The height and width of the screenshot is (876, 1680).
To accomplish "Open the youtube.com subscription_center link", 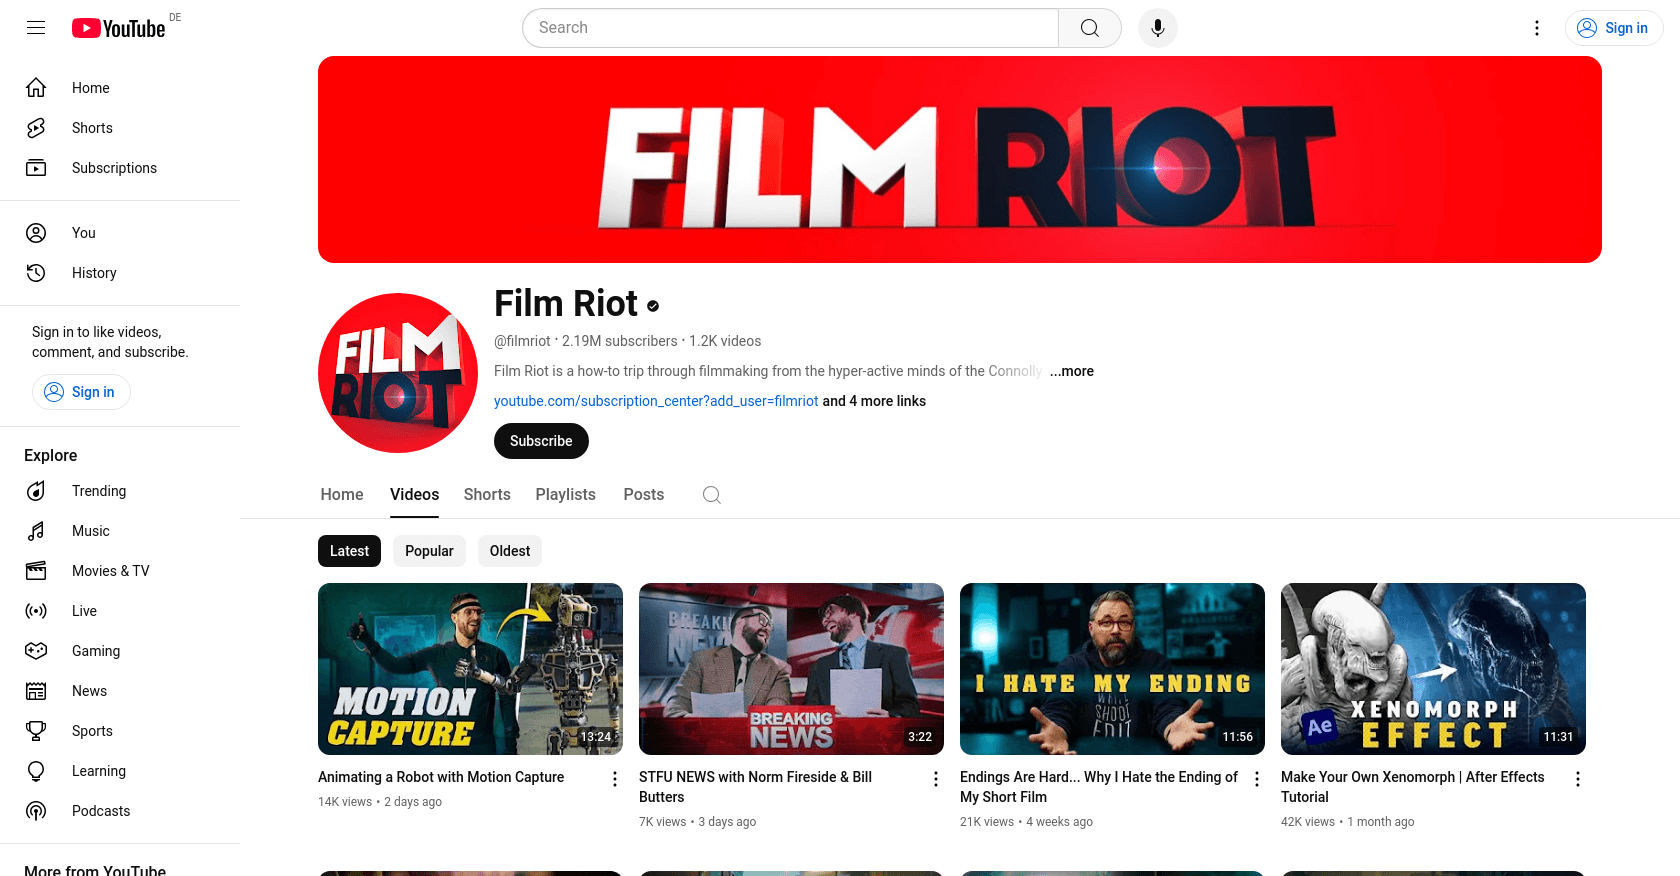I will [656, 401].
